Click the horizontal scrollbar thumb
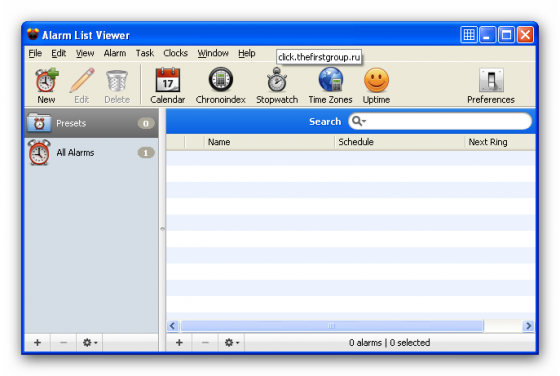Viewport: 560px width, 376px height. [332, 326]
